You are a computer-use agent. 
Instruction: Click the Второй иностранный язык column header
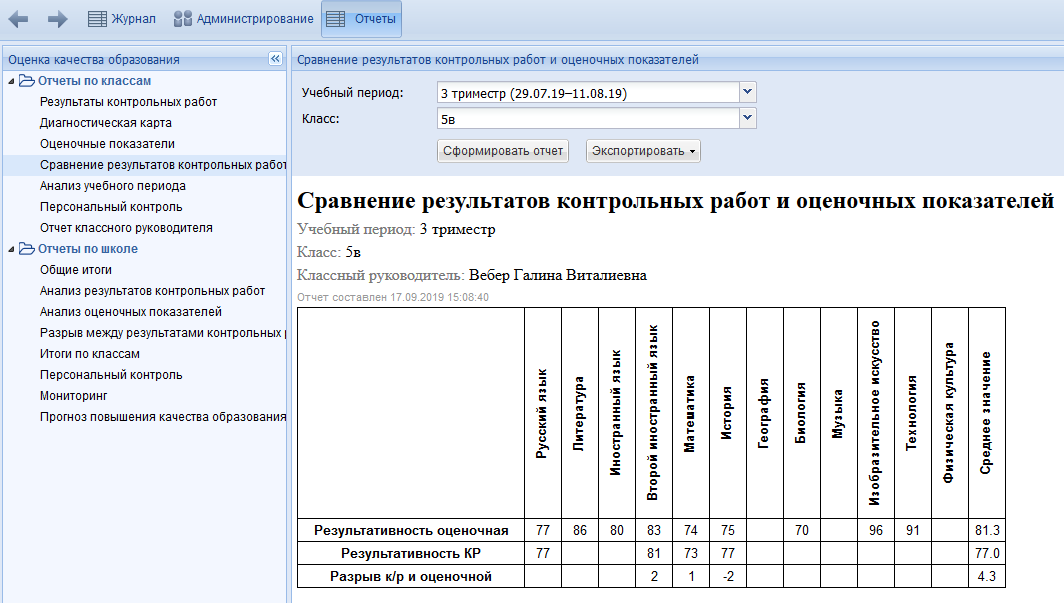[x=653, y=412]
